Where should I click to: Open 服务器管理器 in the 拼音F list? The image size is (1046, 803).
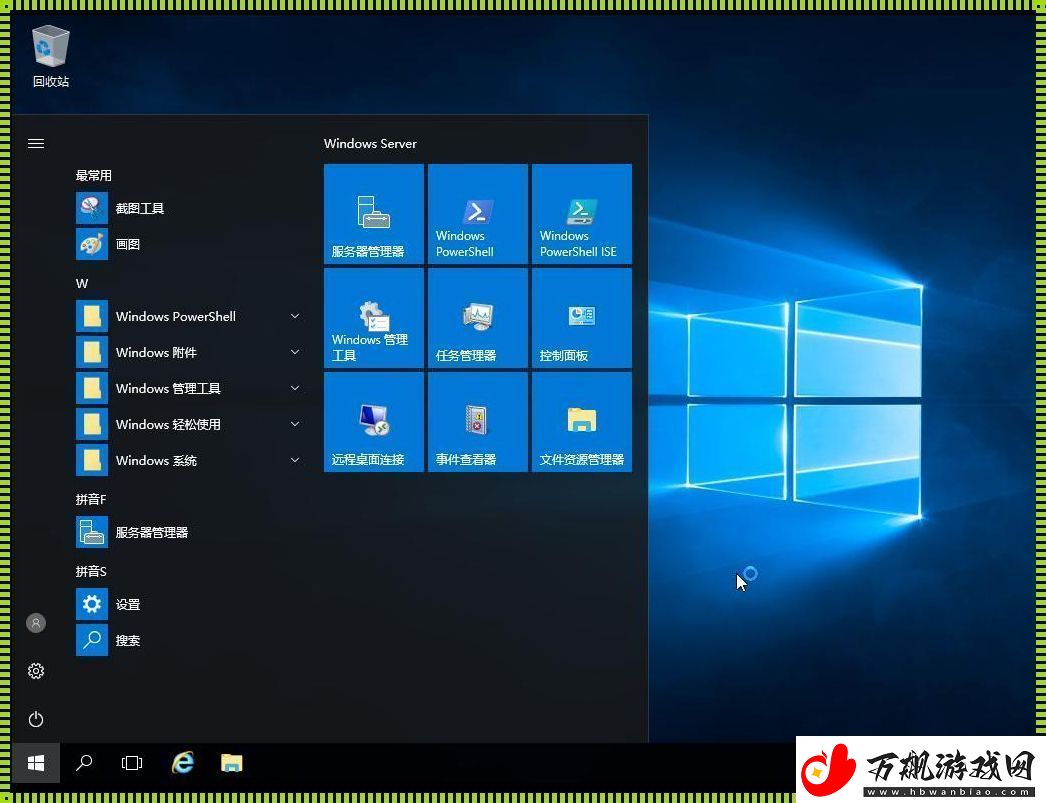point(189,532)
